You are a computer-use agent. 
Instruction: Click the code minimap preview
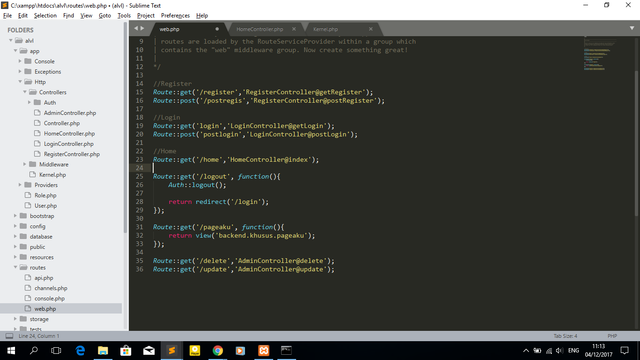[x=599, y=55]
